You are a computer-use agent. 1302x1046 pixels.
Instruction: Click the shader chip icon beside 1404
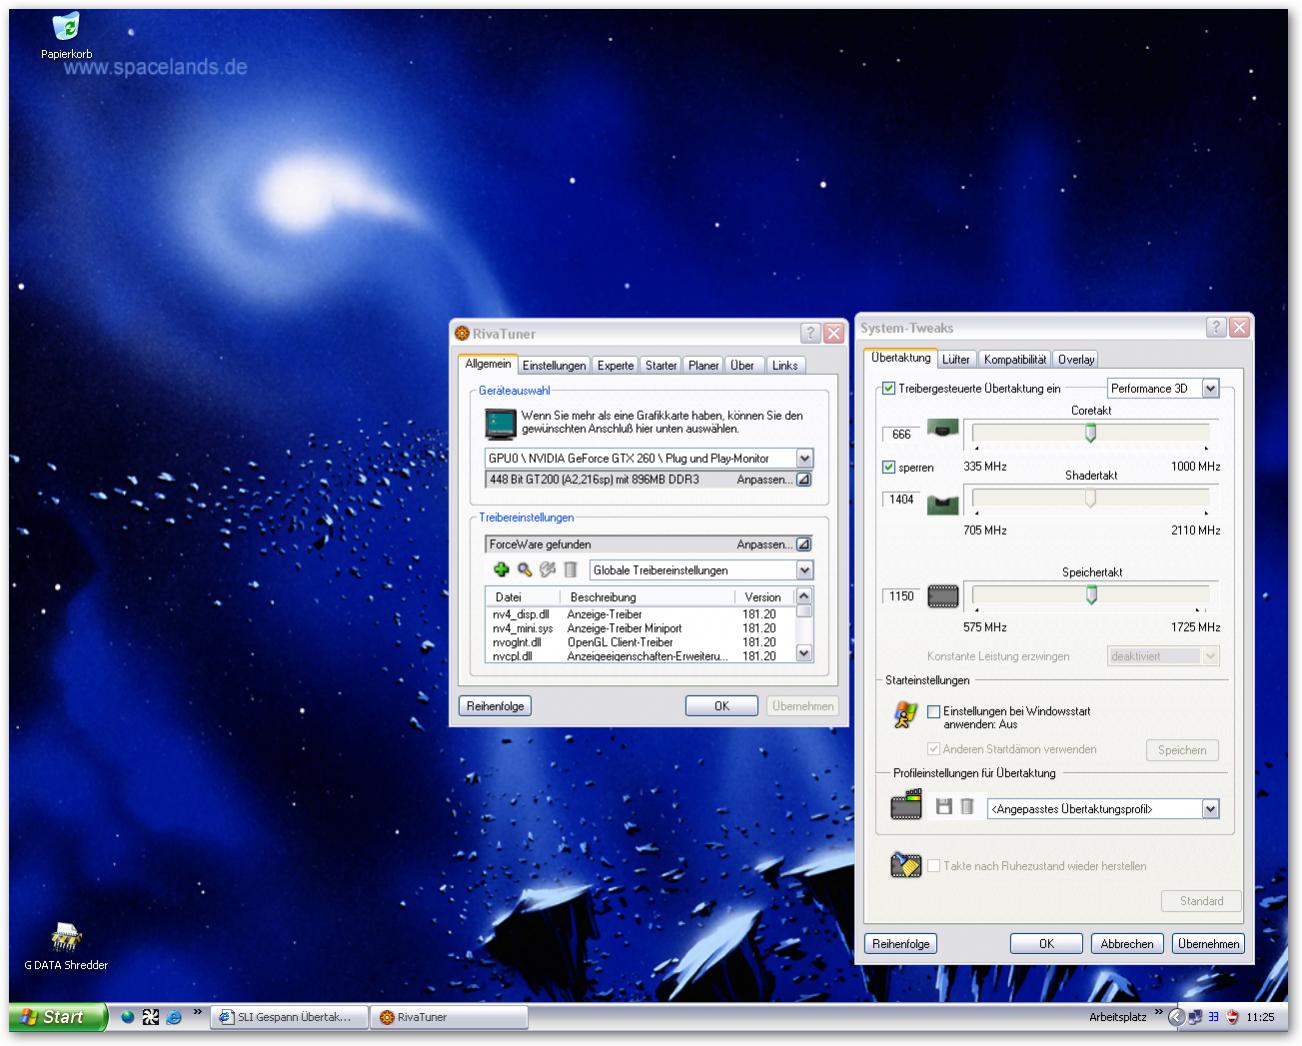[943, 504]
